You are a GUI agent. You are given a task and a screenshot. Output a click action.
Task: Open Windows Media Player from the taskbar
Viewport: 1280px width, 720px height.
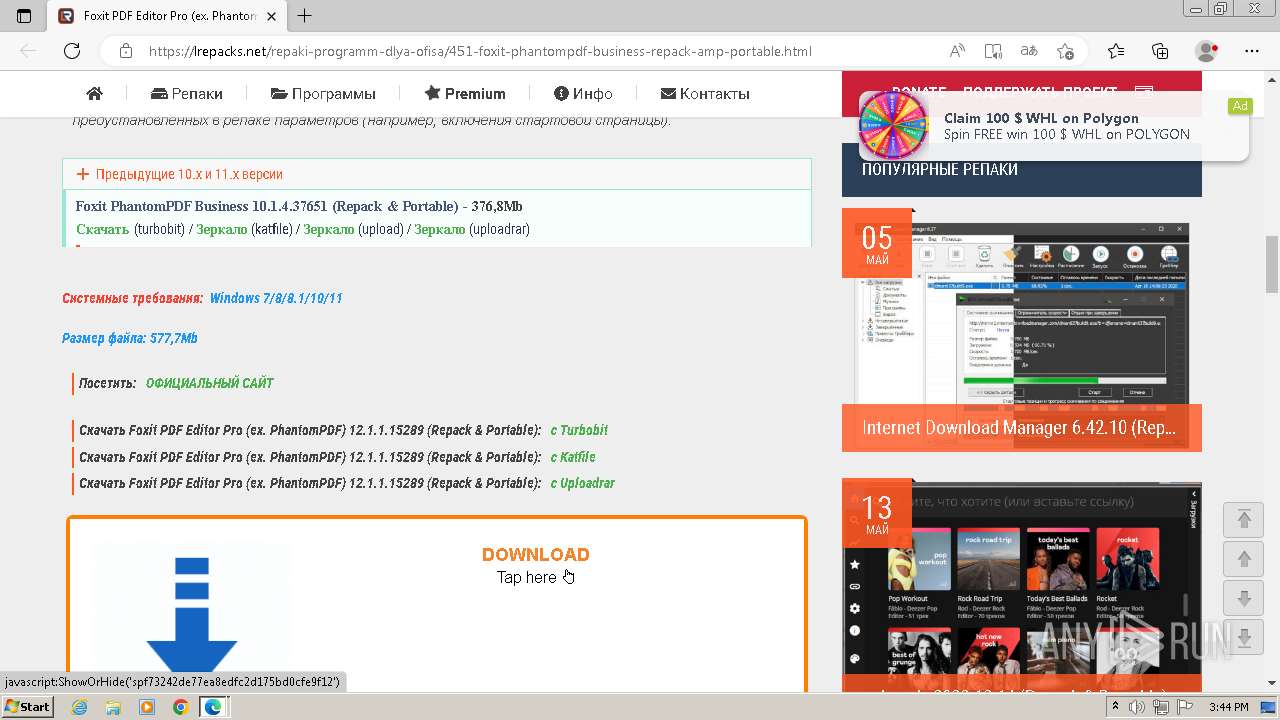click(x=147, y=707)
